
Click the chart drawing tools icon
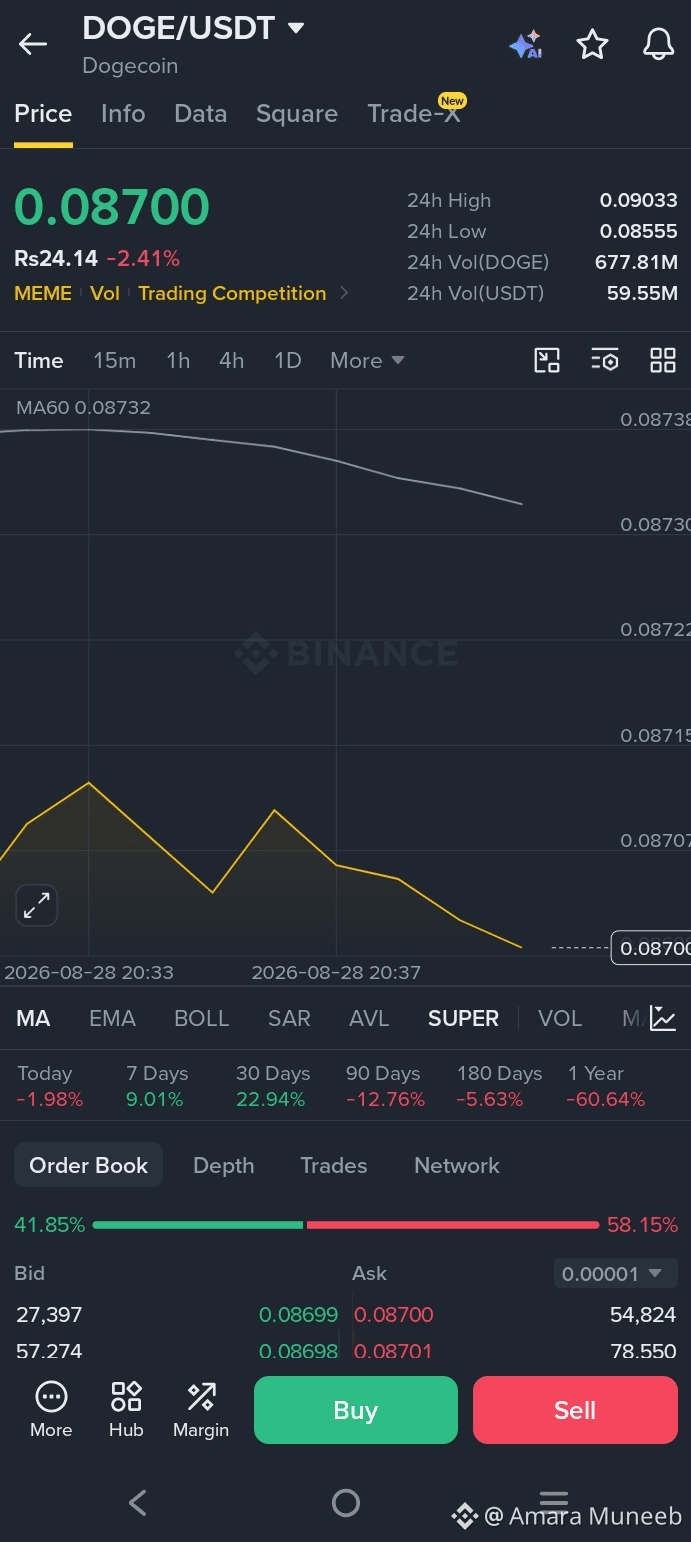coord(547,360)
